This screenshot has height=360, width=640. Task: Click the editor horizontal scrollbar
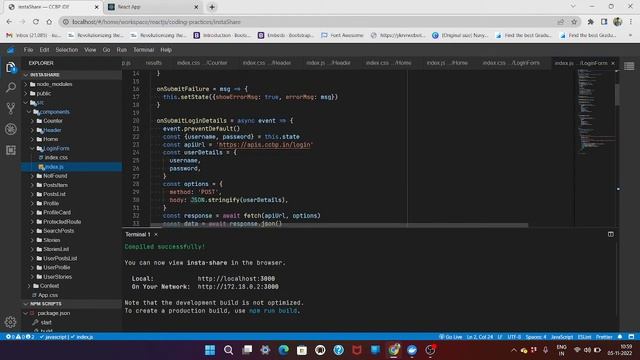coord(339,225)
